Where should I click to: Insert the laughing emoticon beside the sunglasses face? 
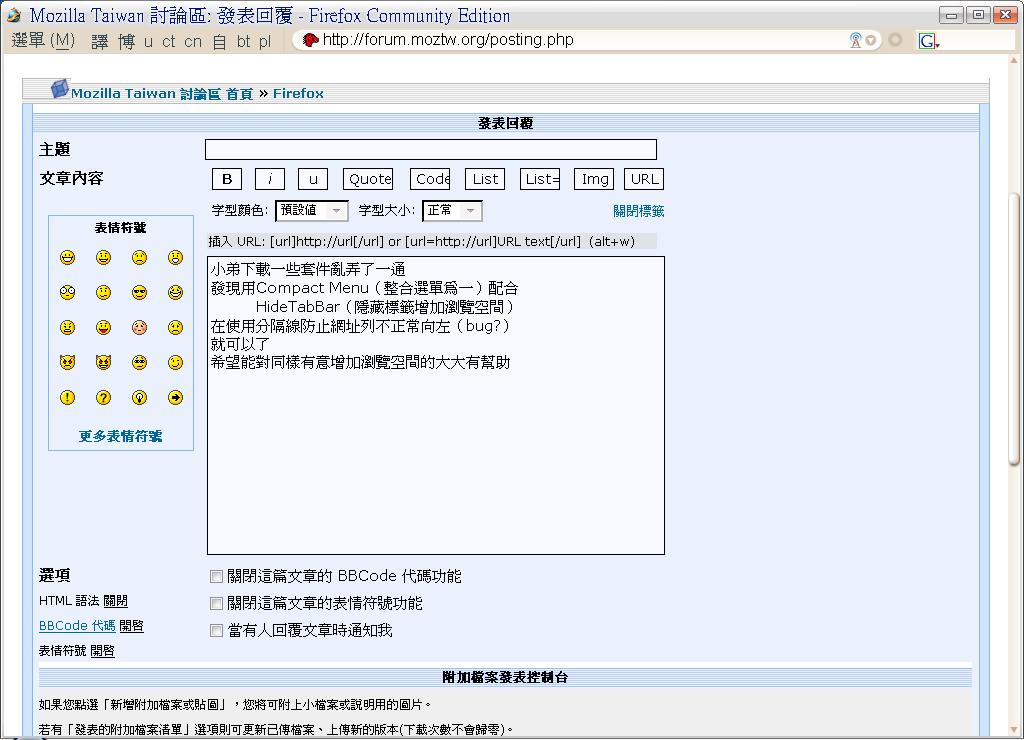tap(175, 293)
